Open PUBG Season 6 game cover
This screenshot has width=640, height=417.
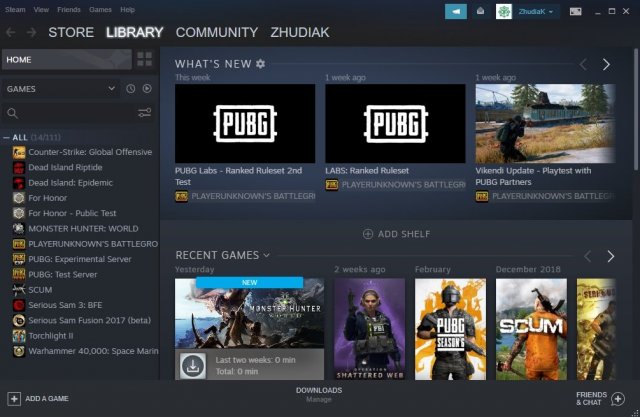tap(450, 329)
